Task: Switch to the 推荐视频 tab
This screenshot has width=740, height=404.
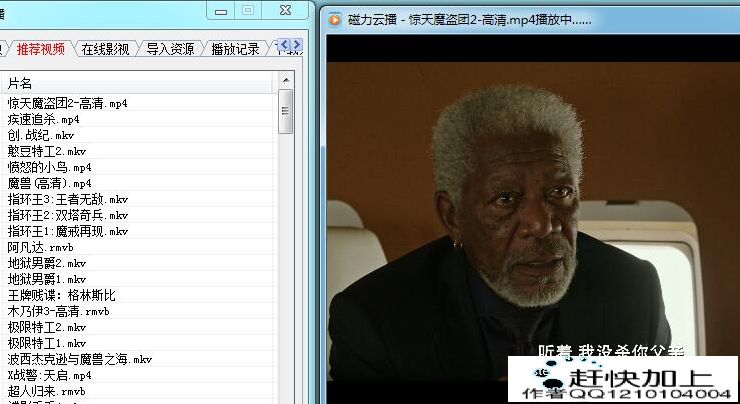Action: pyautogui.click(x=41, y=49)
